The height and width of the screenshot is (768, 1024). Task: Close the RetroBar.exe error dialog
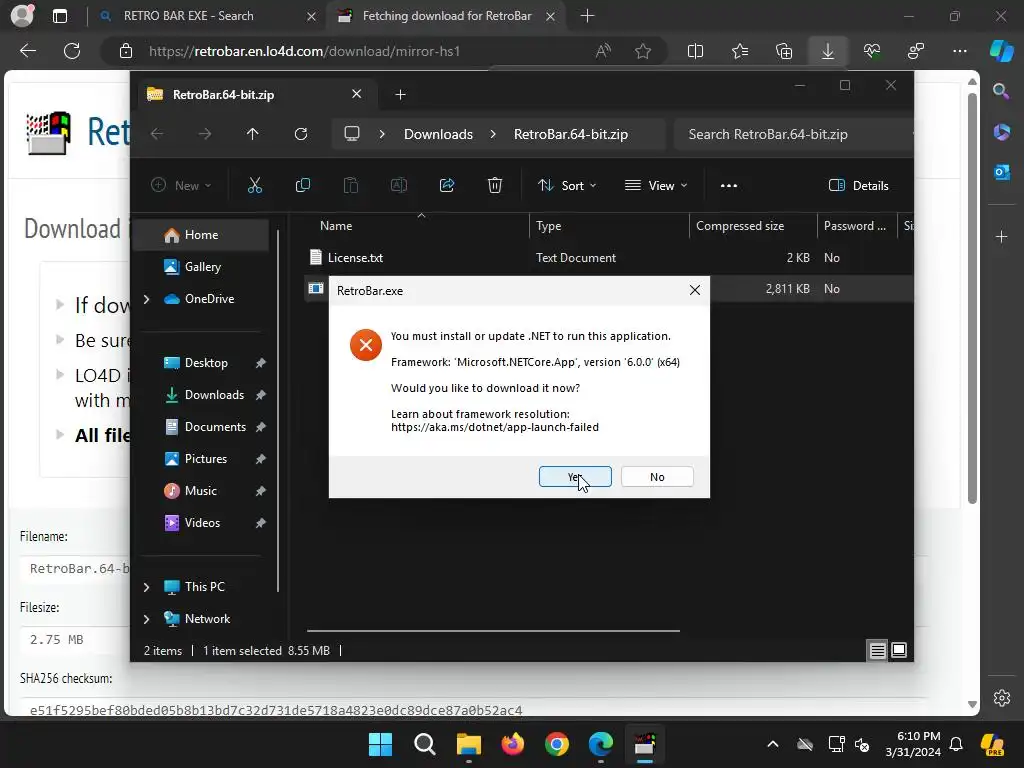coord(695,290)
